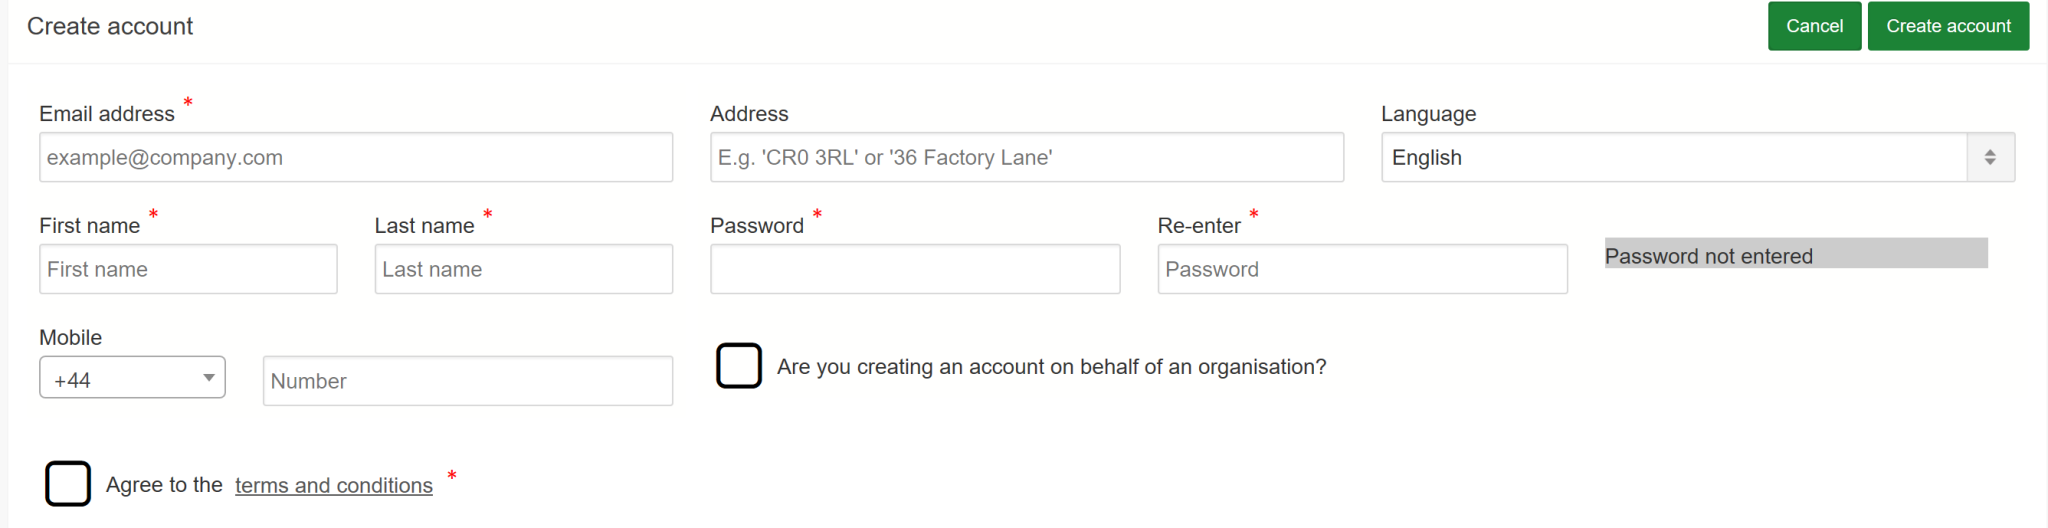Viewport: 2048px width, 528px height.
Task: Select the First name input box
Action: point(188,269)
